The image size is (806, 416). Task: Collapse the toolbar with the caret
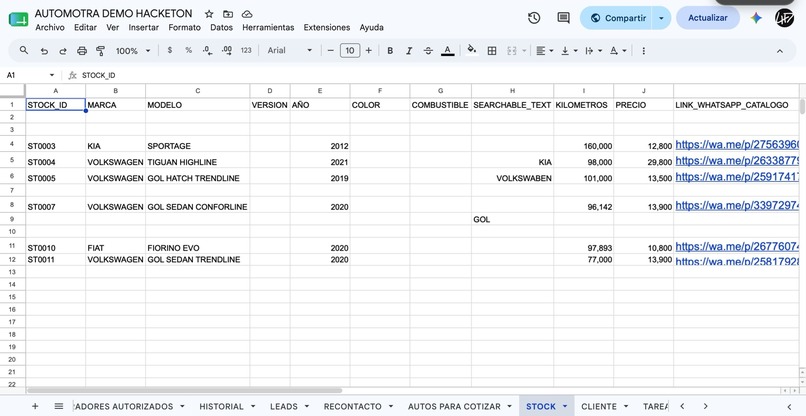[780, 51]
